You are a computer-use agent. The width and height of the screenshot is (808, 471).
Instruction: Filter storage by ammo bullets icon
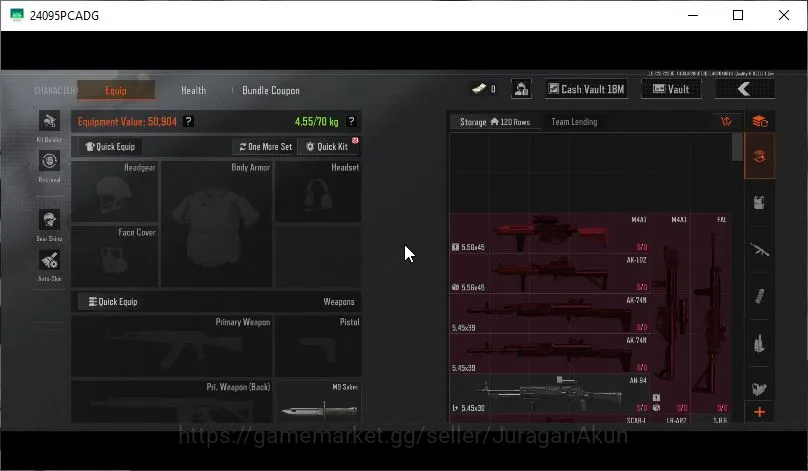tap(760, 343)
